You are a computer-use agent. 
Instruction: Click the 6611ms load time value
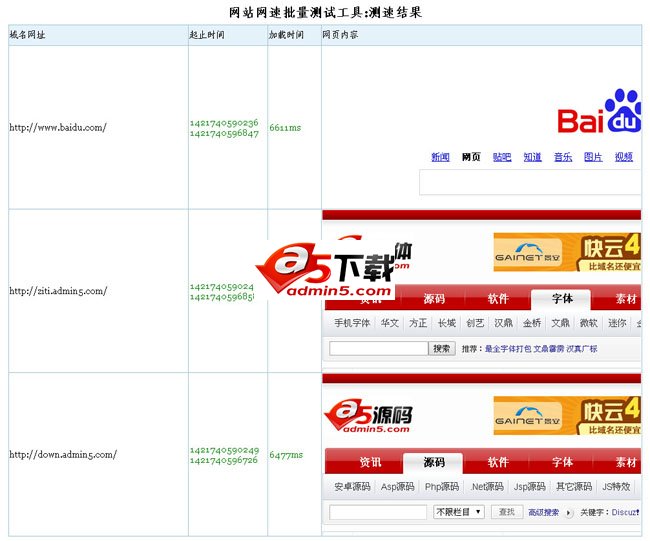click(285, 128)
